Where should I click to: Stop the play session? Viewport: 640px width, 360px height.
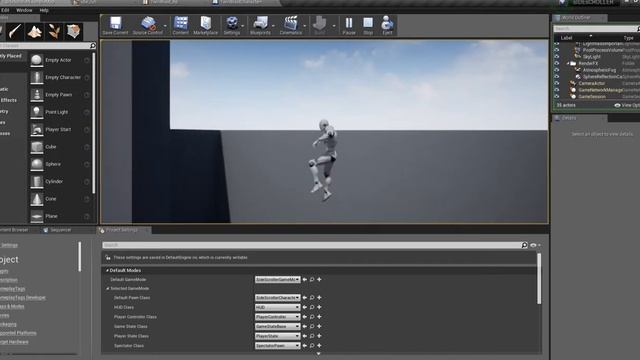[x=368, y=25]
